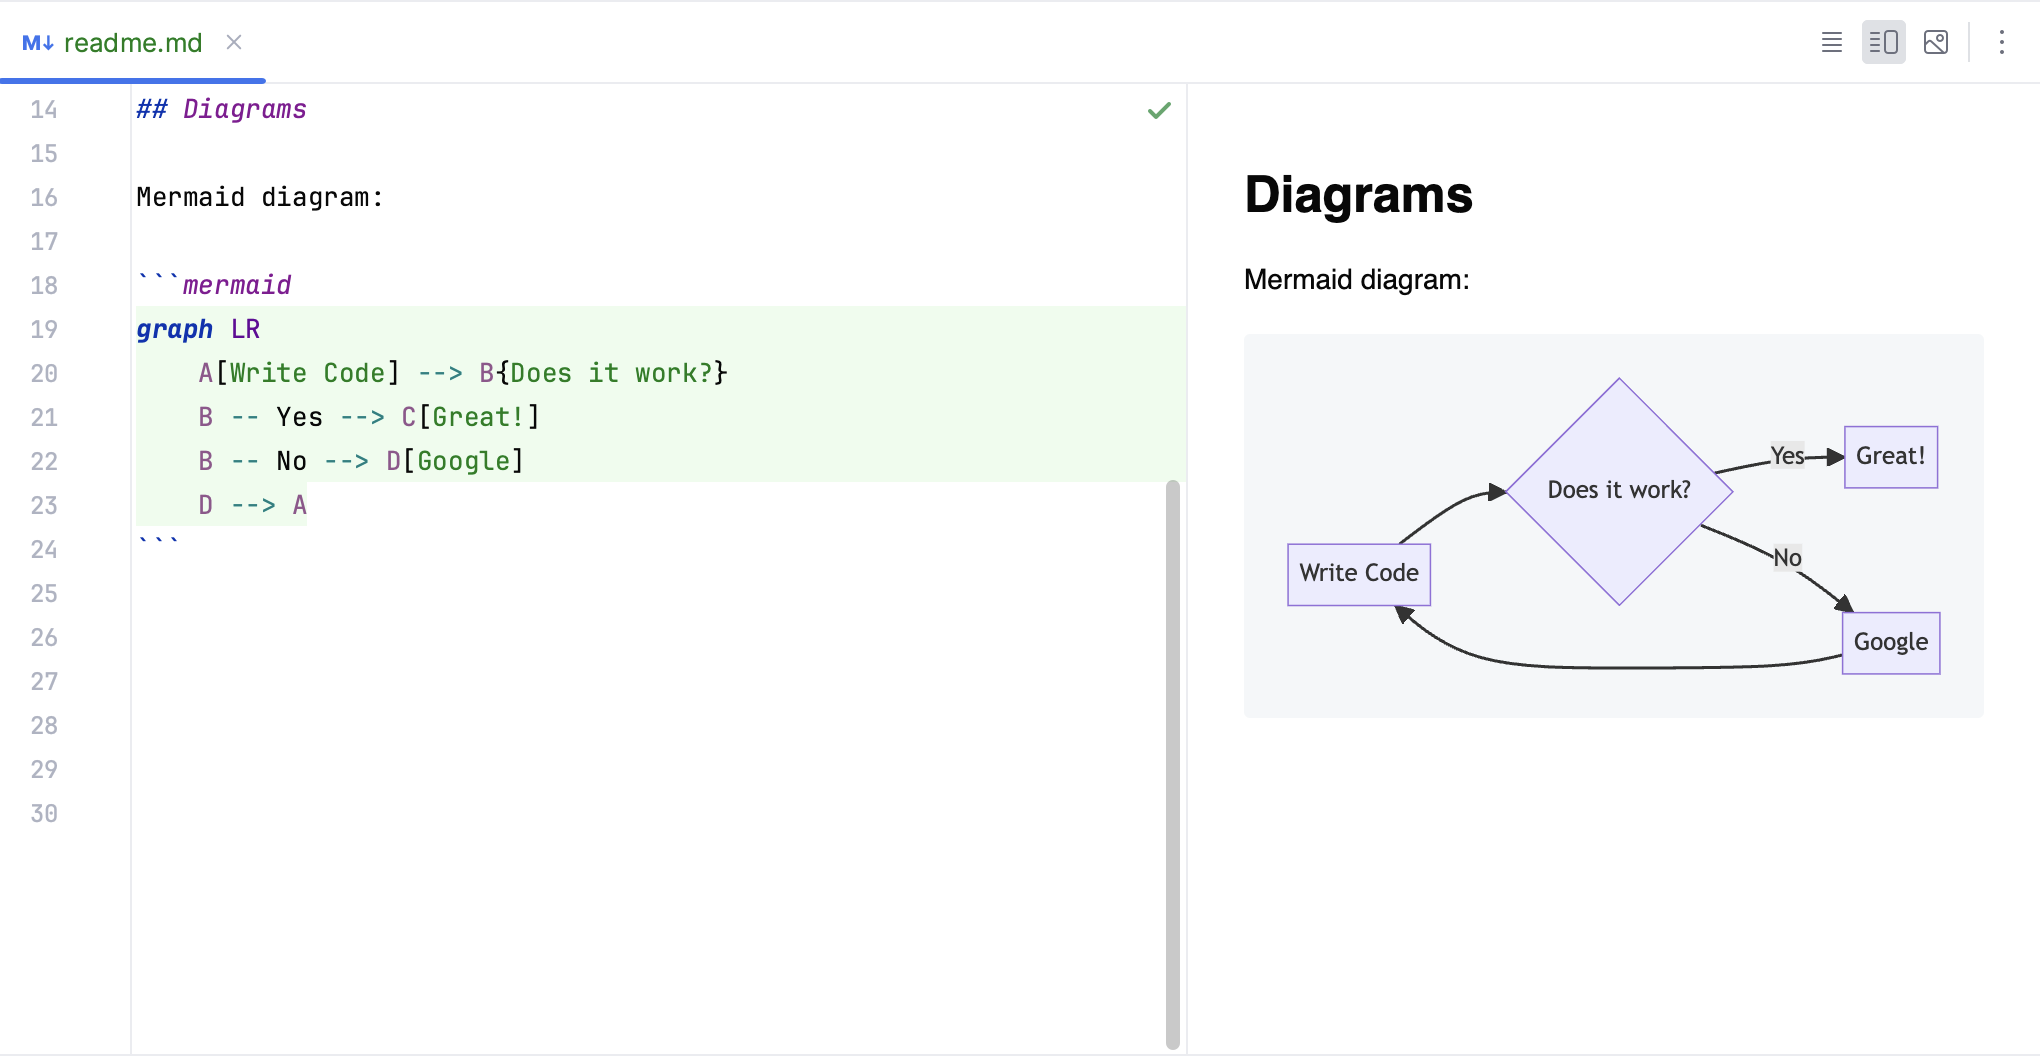Screen dimensions: 2040x1056
Task: Click the green inspections checkmark
Action: coord(1159,110)
